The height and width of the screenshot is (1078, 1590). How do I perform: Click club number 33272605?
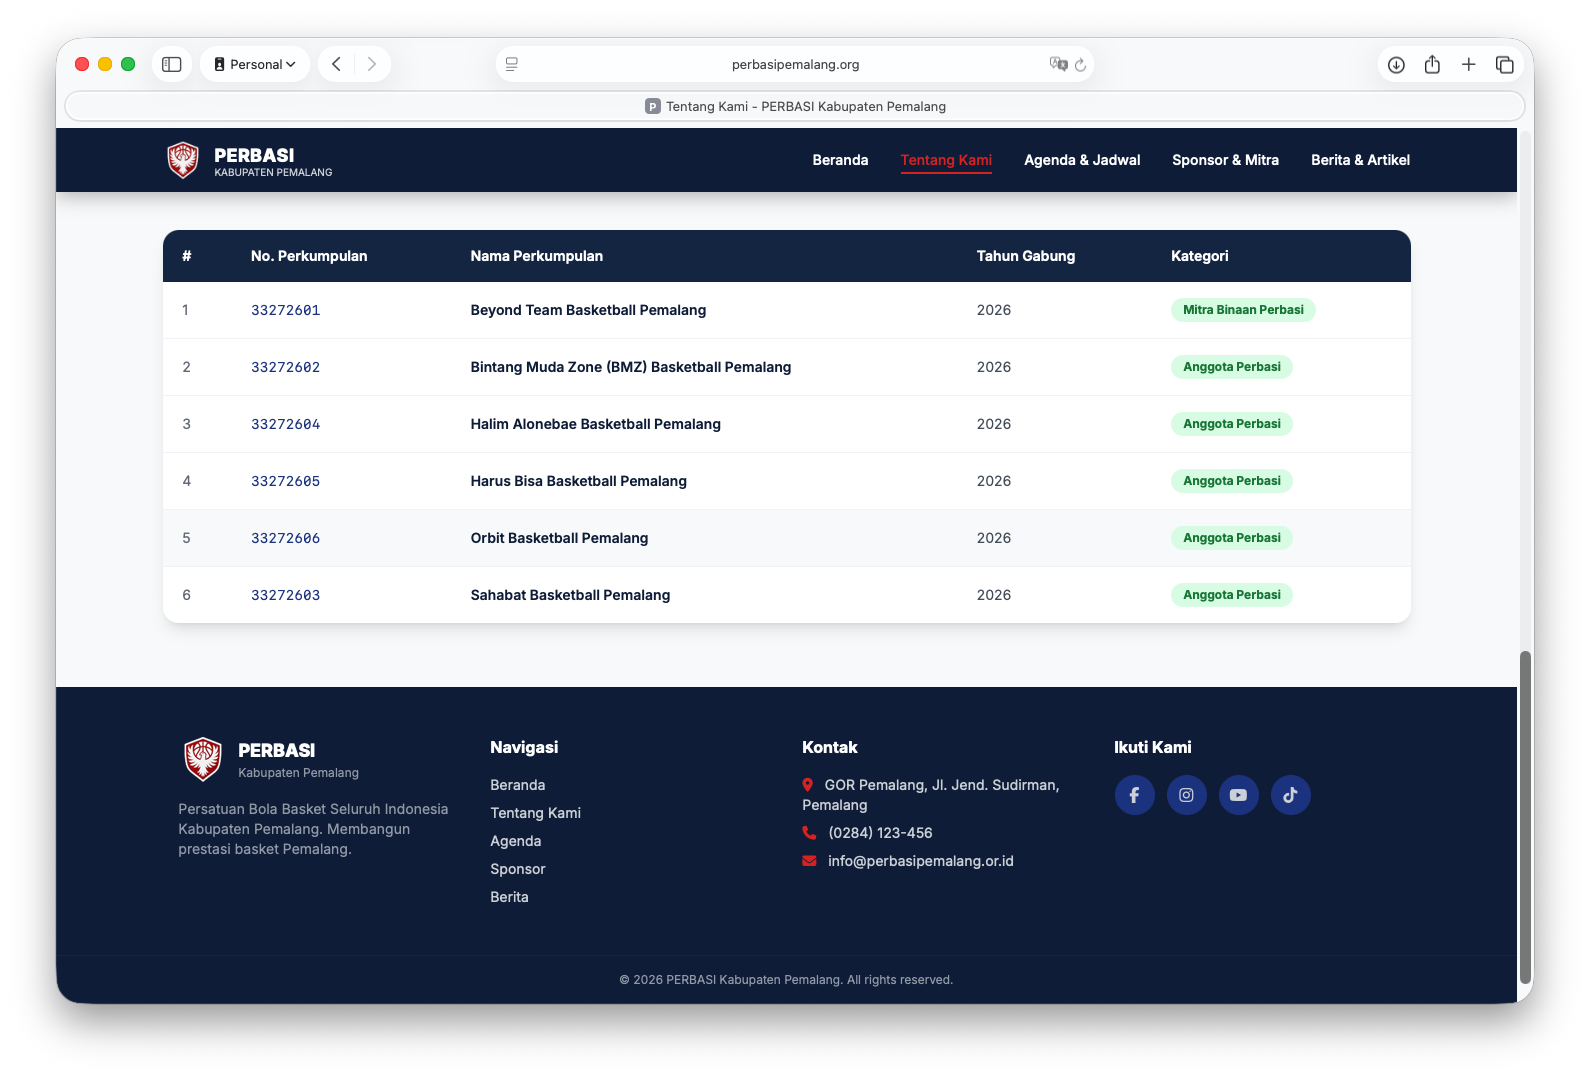click(x=285, y=481)
